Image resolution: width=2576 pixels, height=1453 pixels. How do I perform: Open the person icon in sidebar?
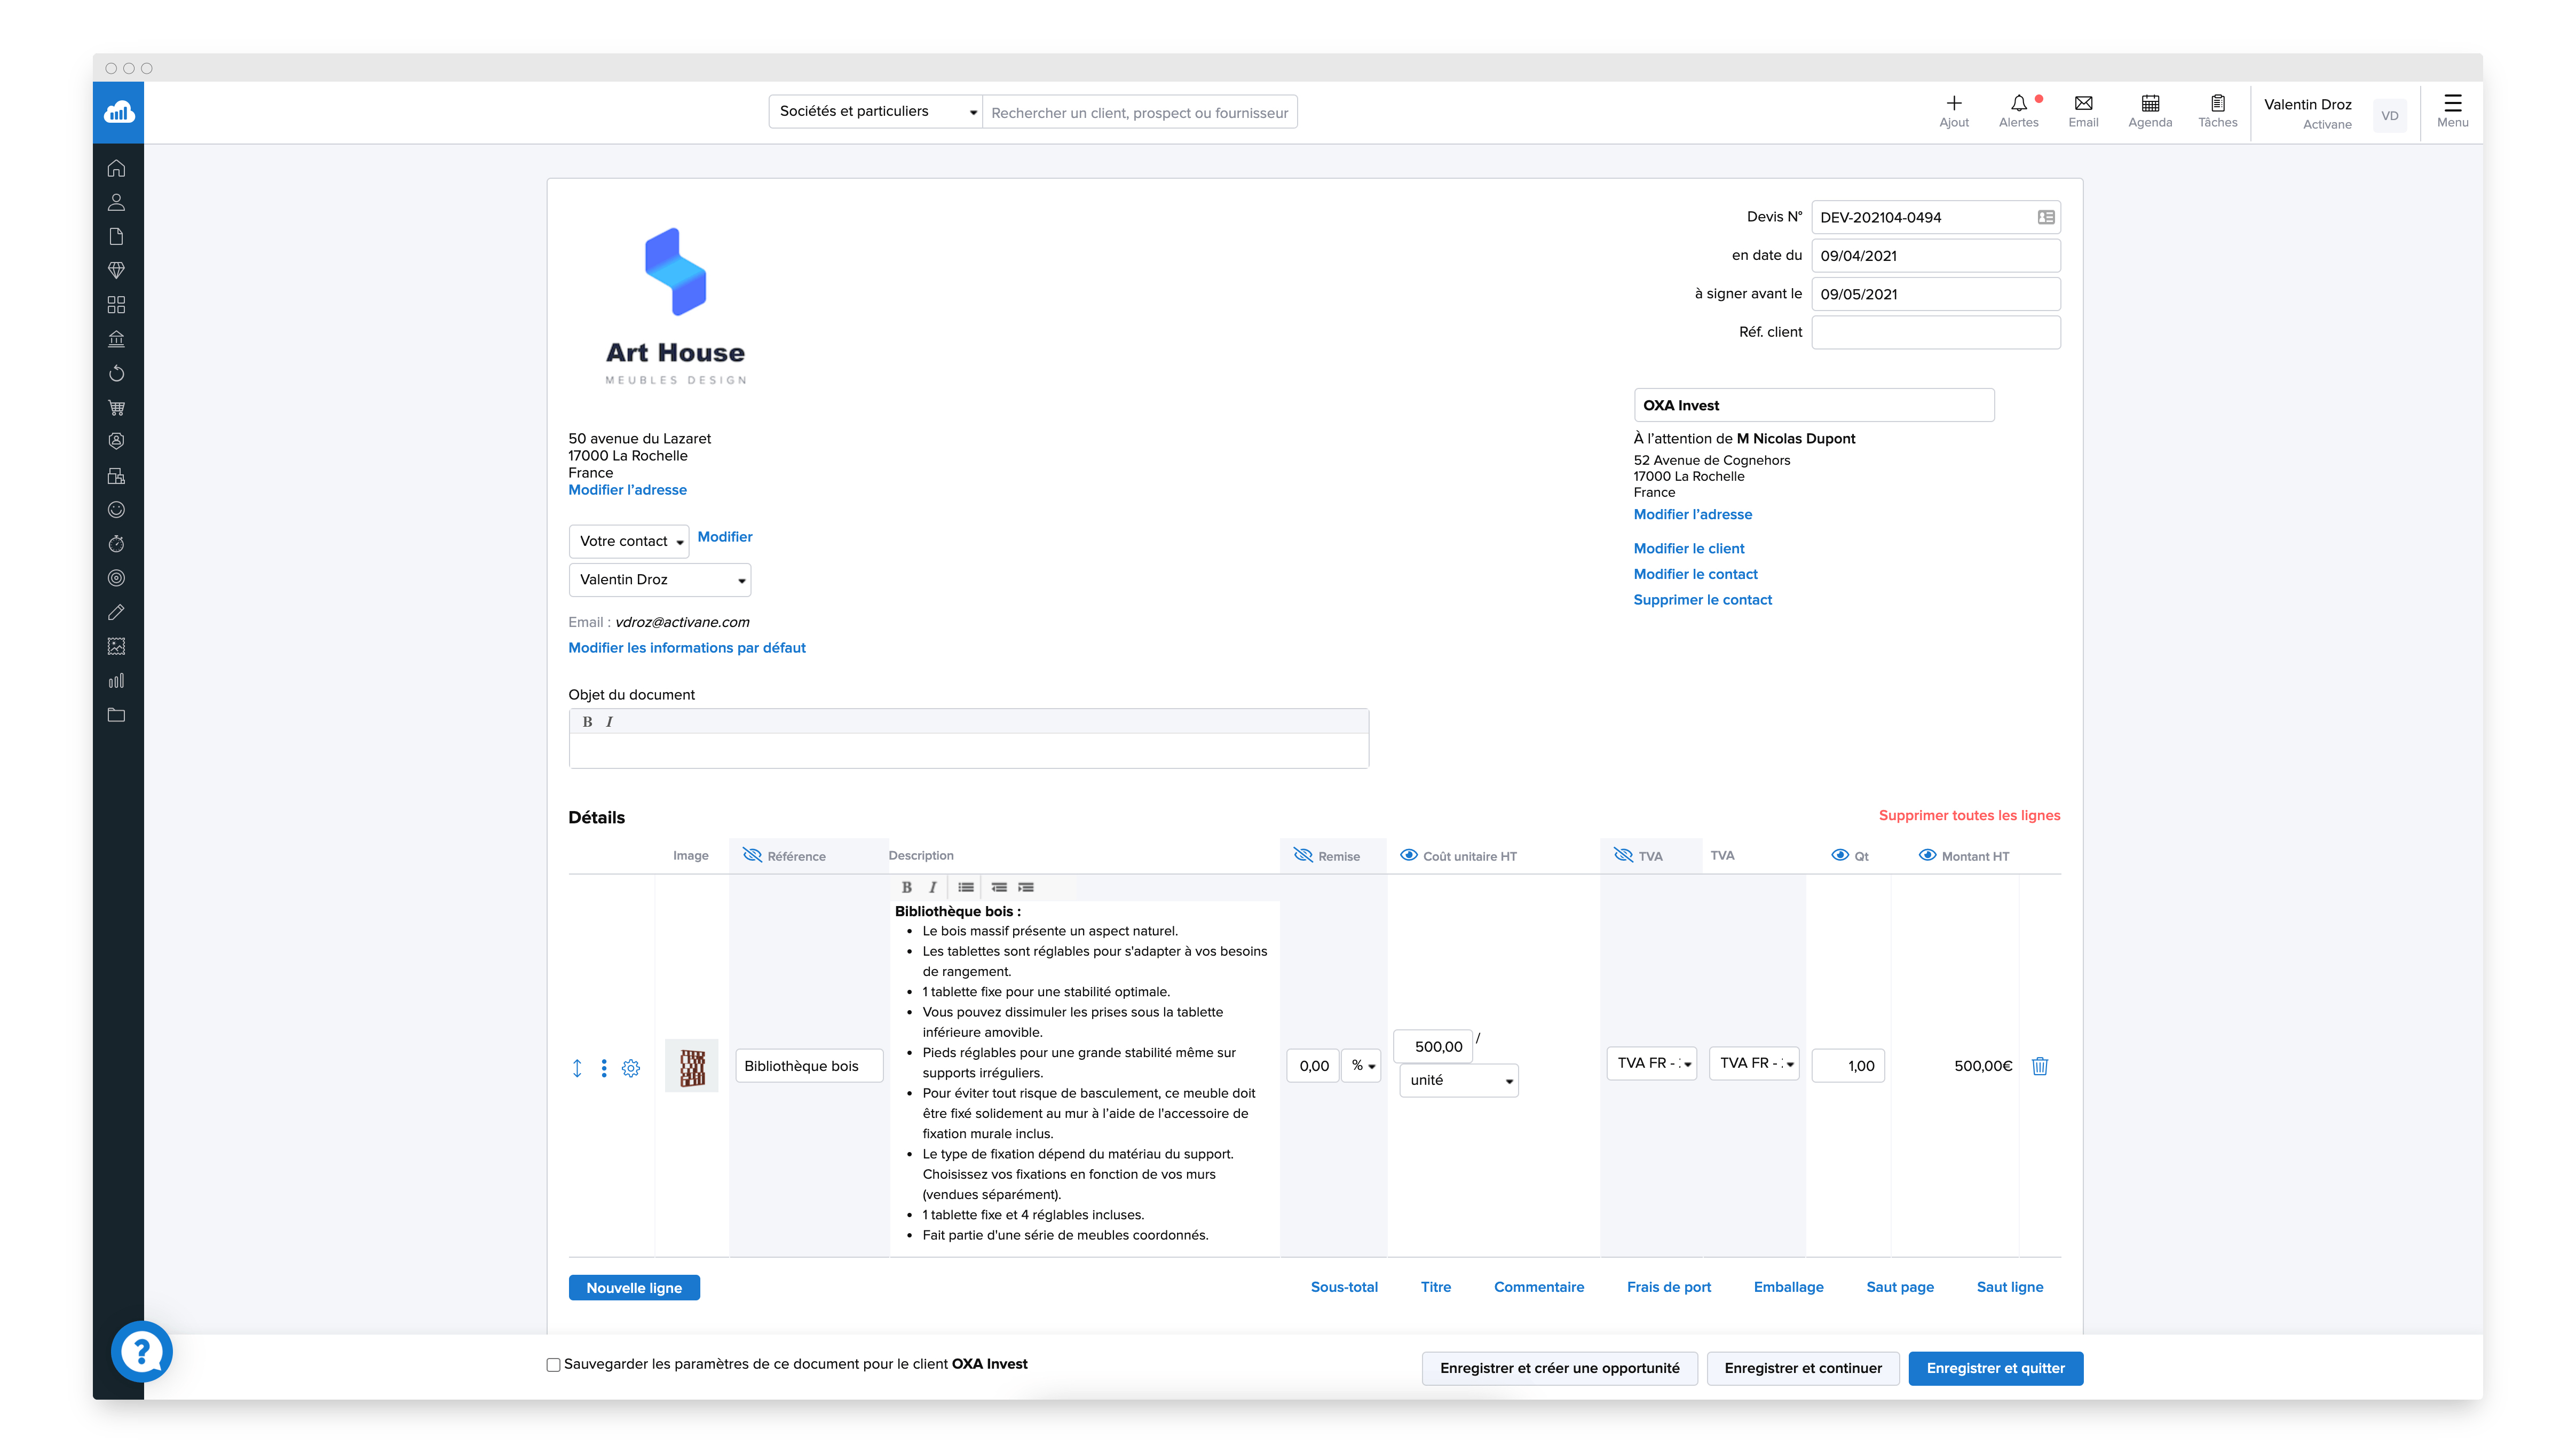coord(116,202)
